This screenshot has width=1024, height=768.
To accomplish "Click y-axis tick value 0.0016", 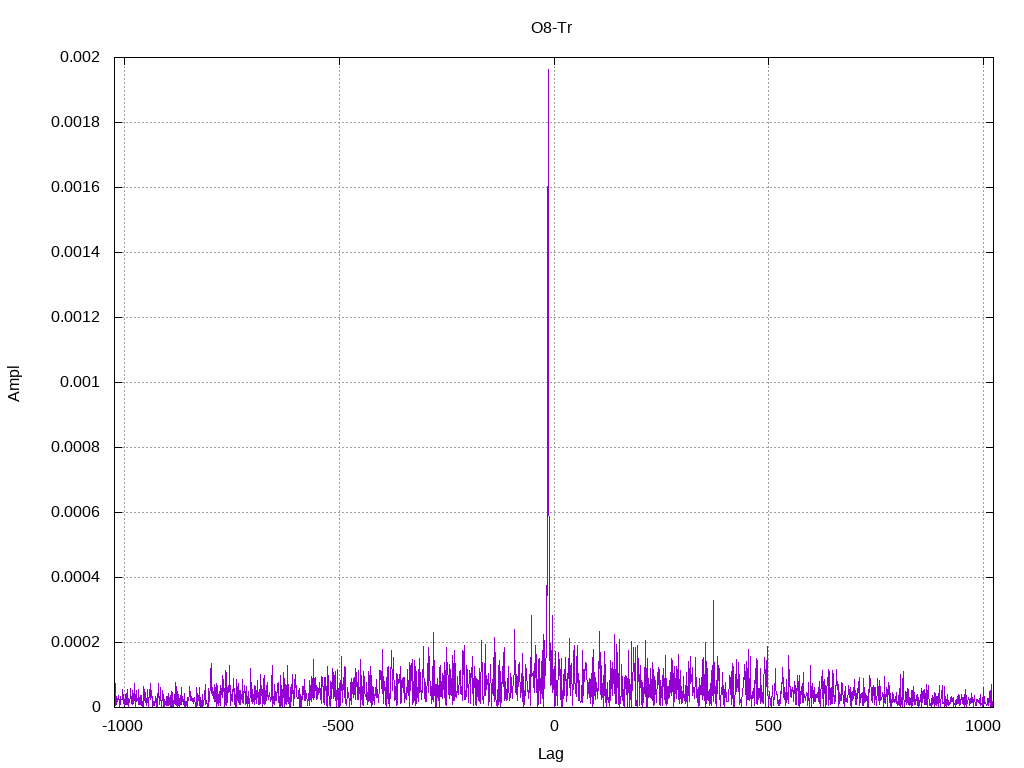I will (x=76, y=187).
